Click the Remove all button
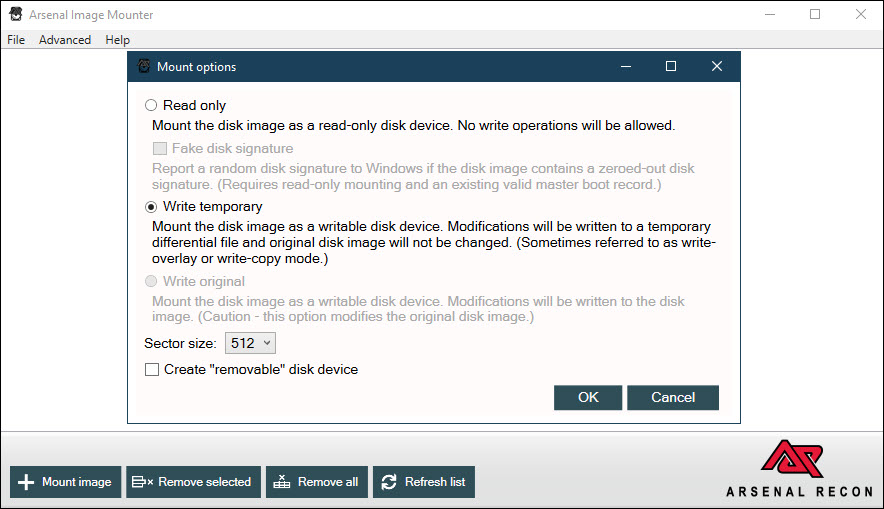 coord(317,482)
